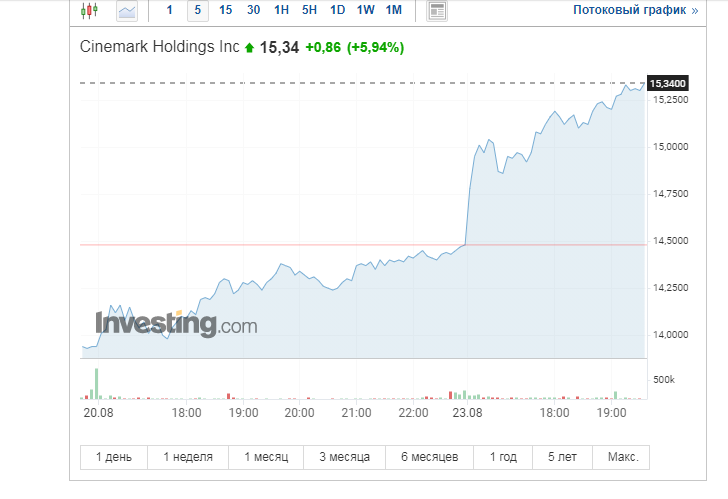
Task: Show the 1 год range
Action: [503, 457]
